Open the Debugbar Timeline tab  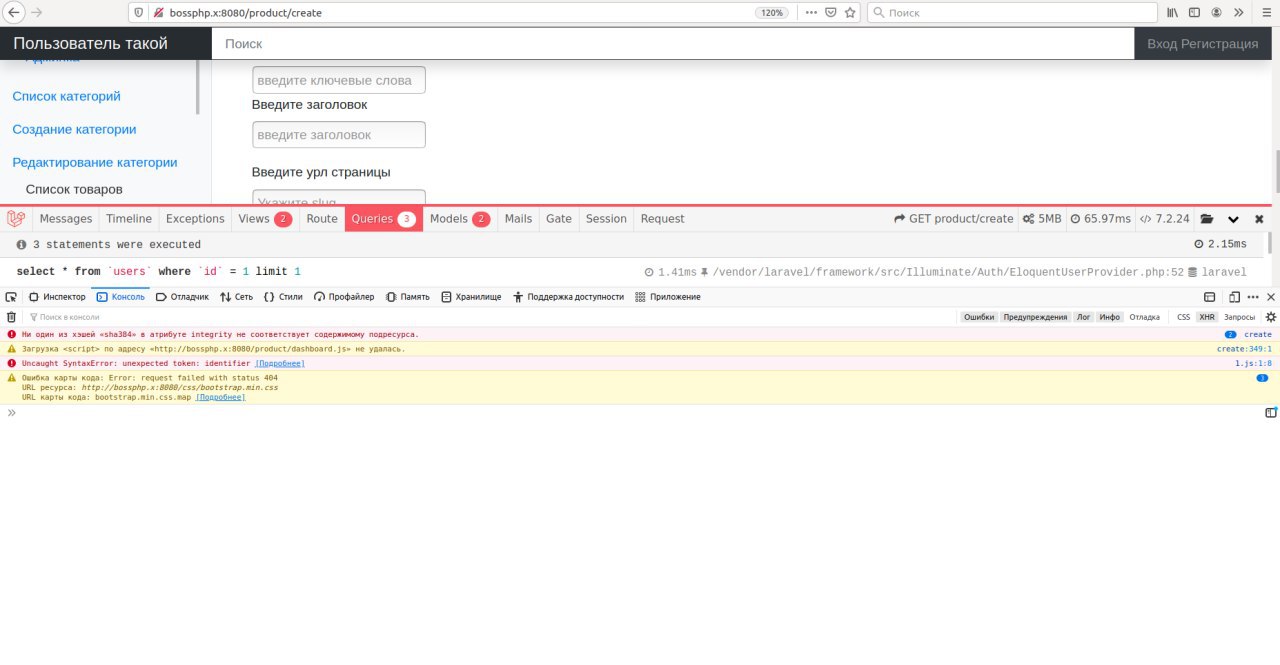pos(129,219)
